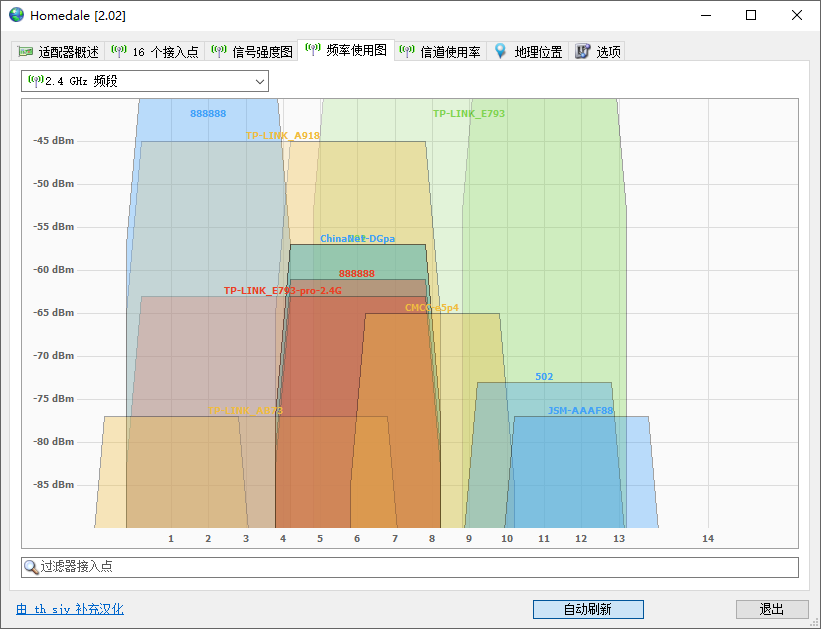The width and height of the screenshot is (821, 629).
Task: Open the th_sjy 补充汉化 link
Action: click(x=70, y=609)
